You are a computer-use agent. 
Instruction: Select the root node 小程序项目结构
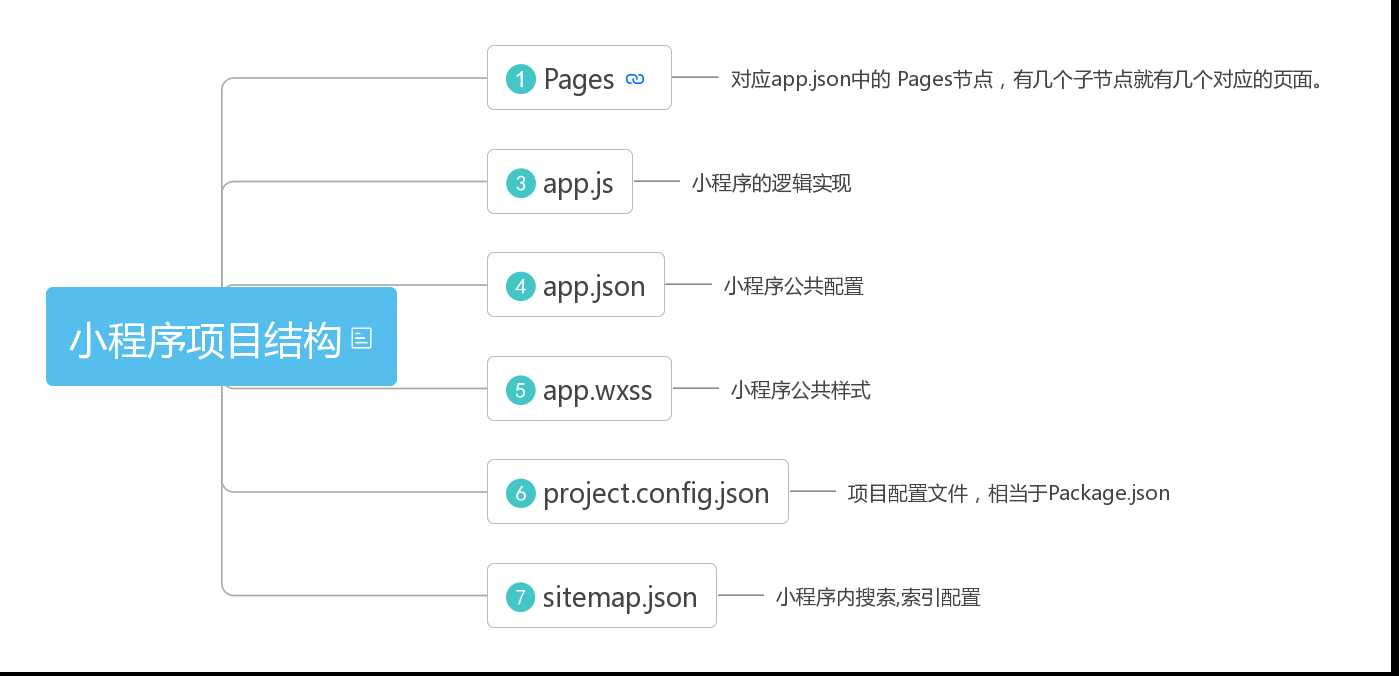pyautogui.click(x=221, y=337)
